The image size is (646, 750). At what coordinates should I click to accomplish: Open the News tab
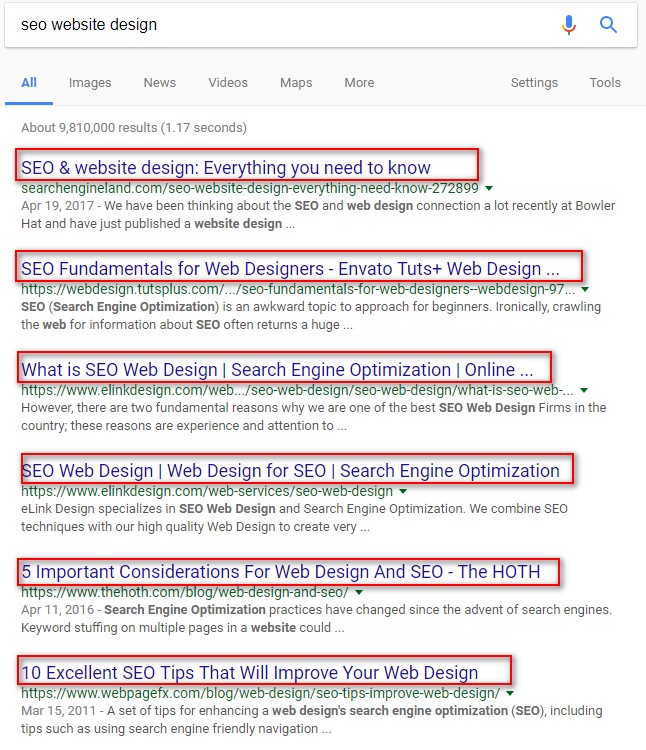tap(160, 83)
